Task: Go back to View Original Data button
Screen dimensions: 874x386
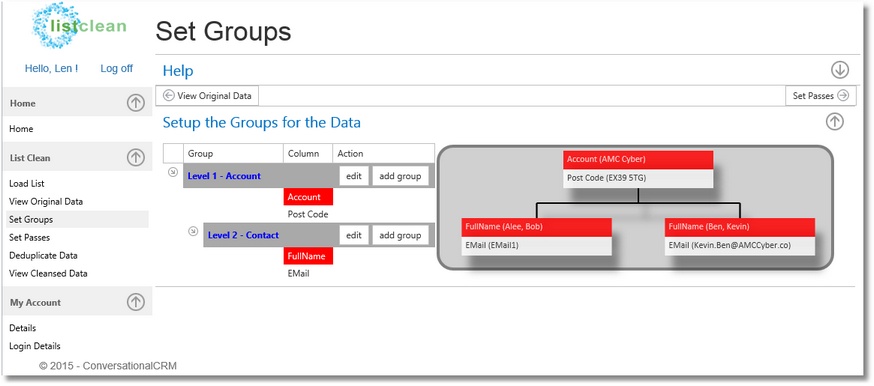Action: pos(207,96)
